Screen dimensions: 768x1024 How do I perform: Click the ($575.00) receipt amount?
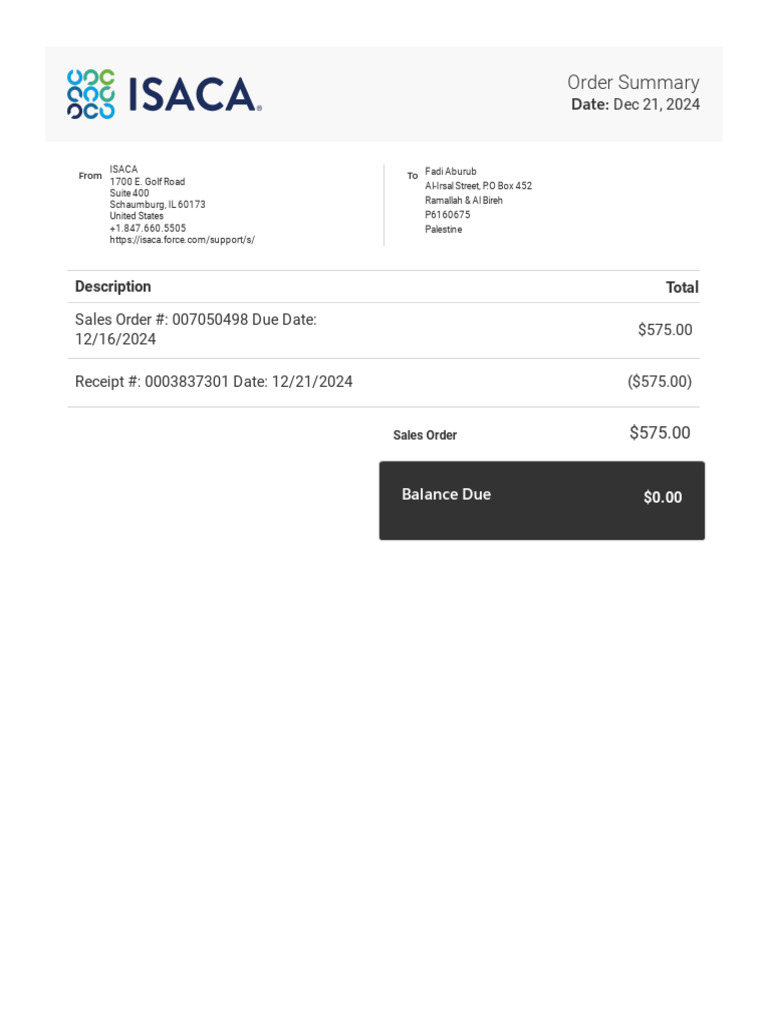click(659, 382)
